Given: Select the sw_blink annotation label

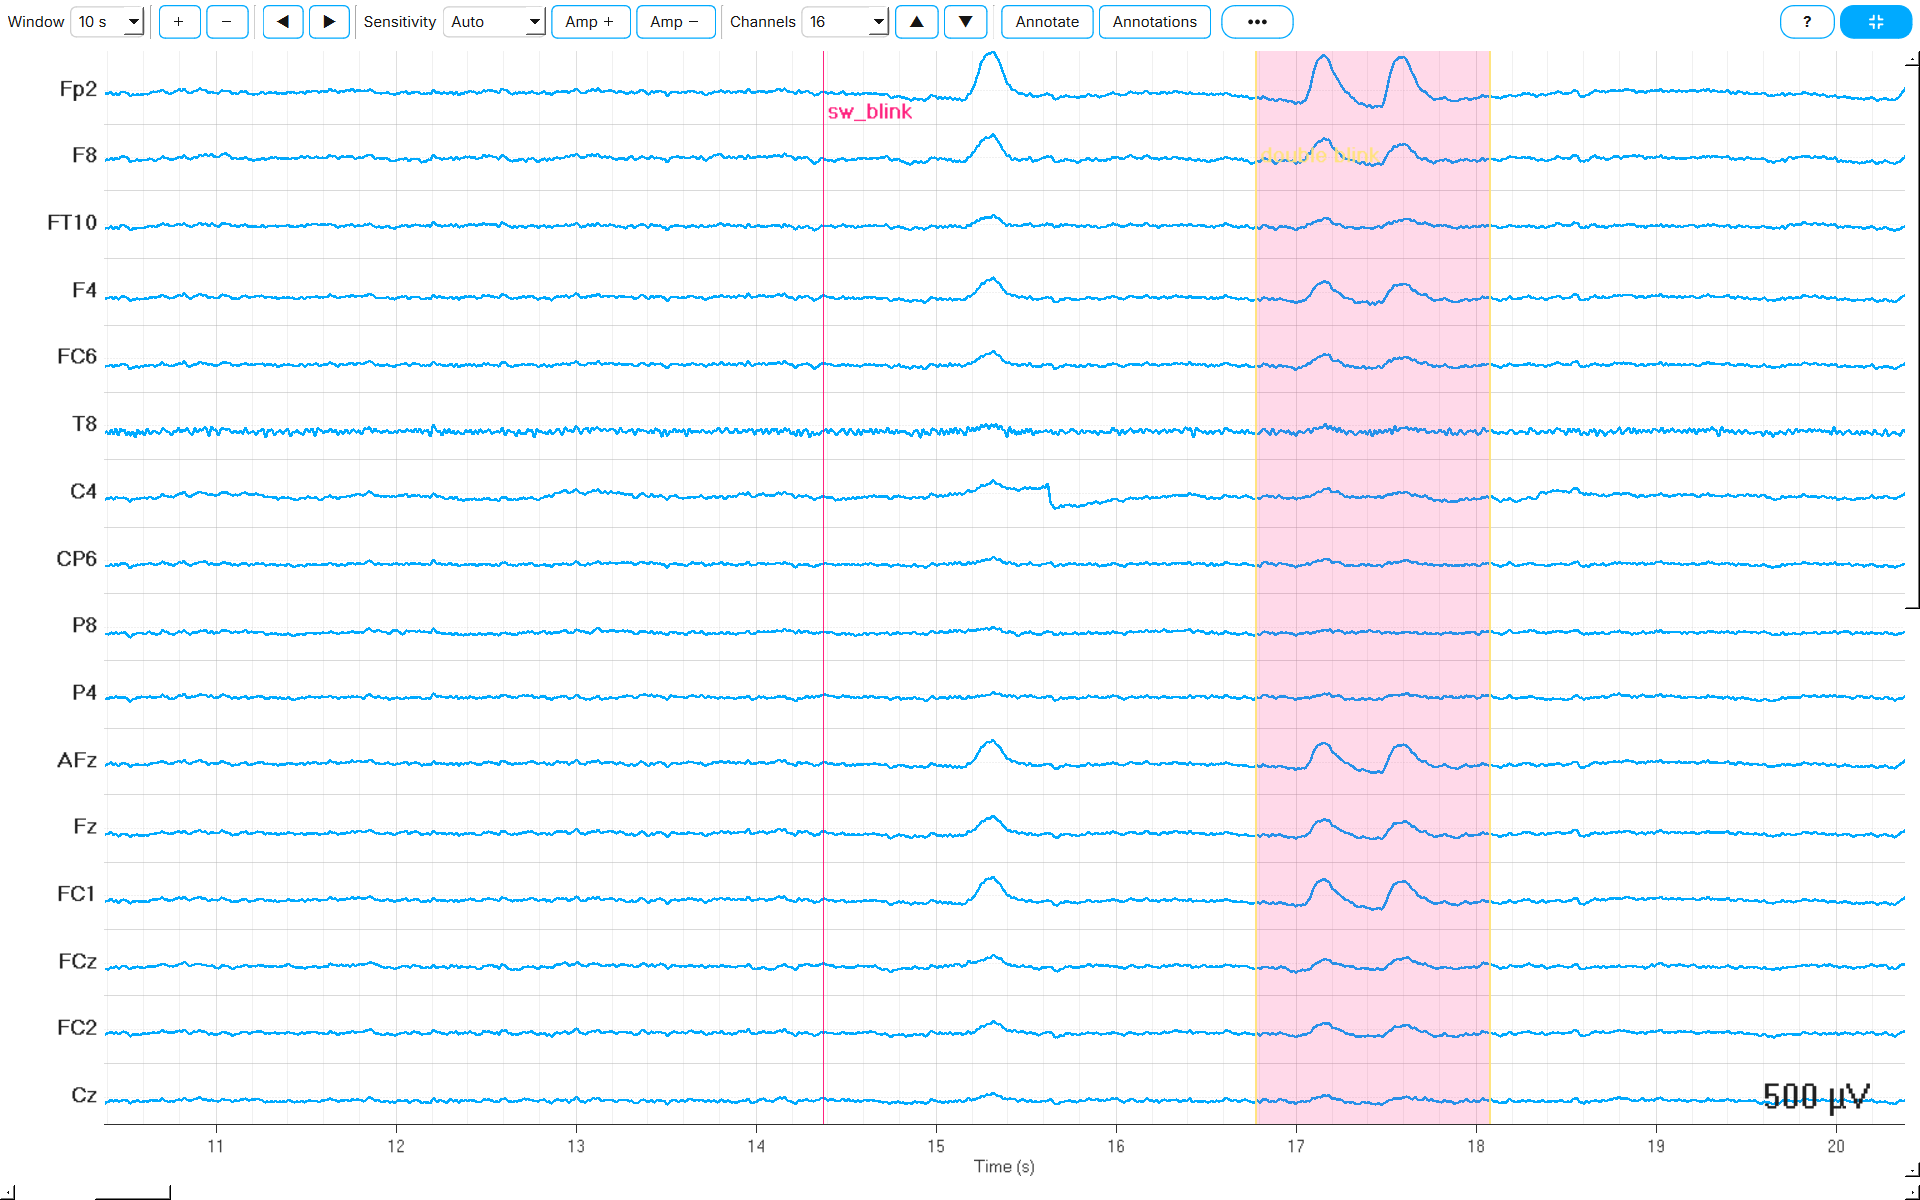Looking at the screenshot, I should [869, 112].
